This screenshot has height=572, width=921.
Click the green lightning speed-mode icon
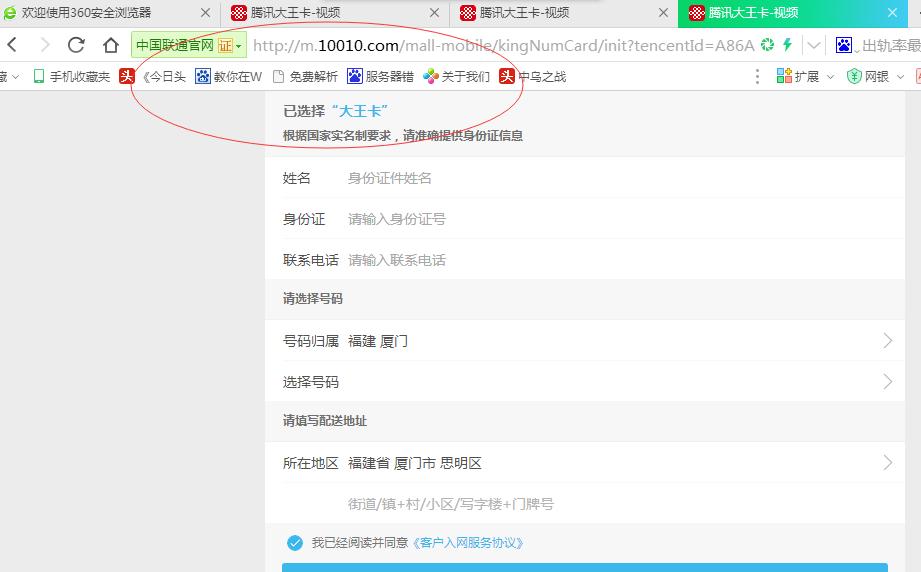[787, 45]
